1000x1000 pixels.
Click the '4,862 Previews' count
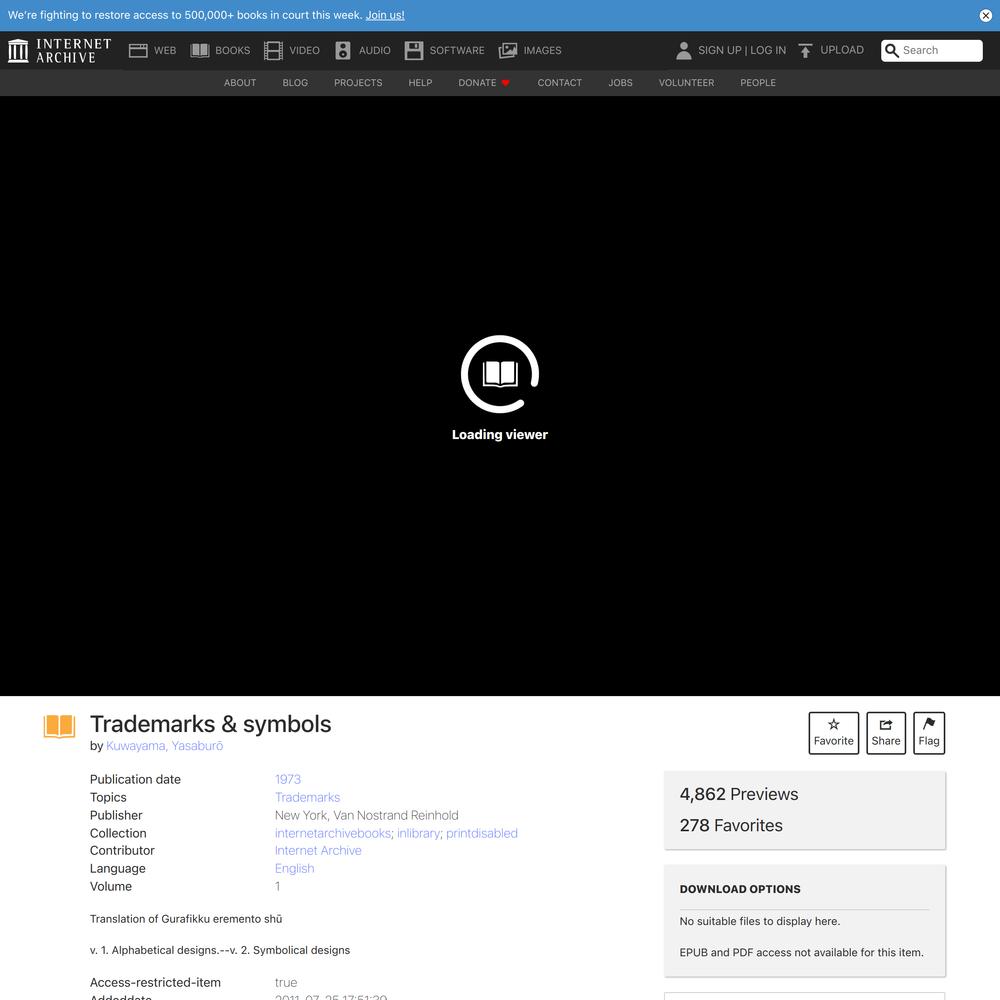pyautogui.click(x=739, y=794)
